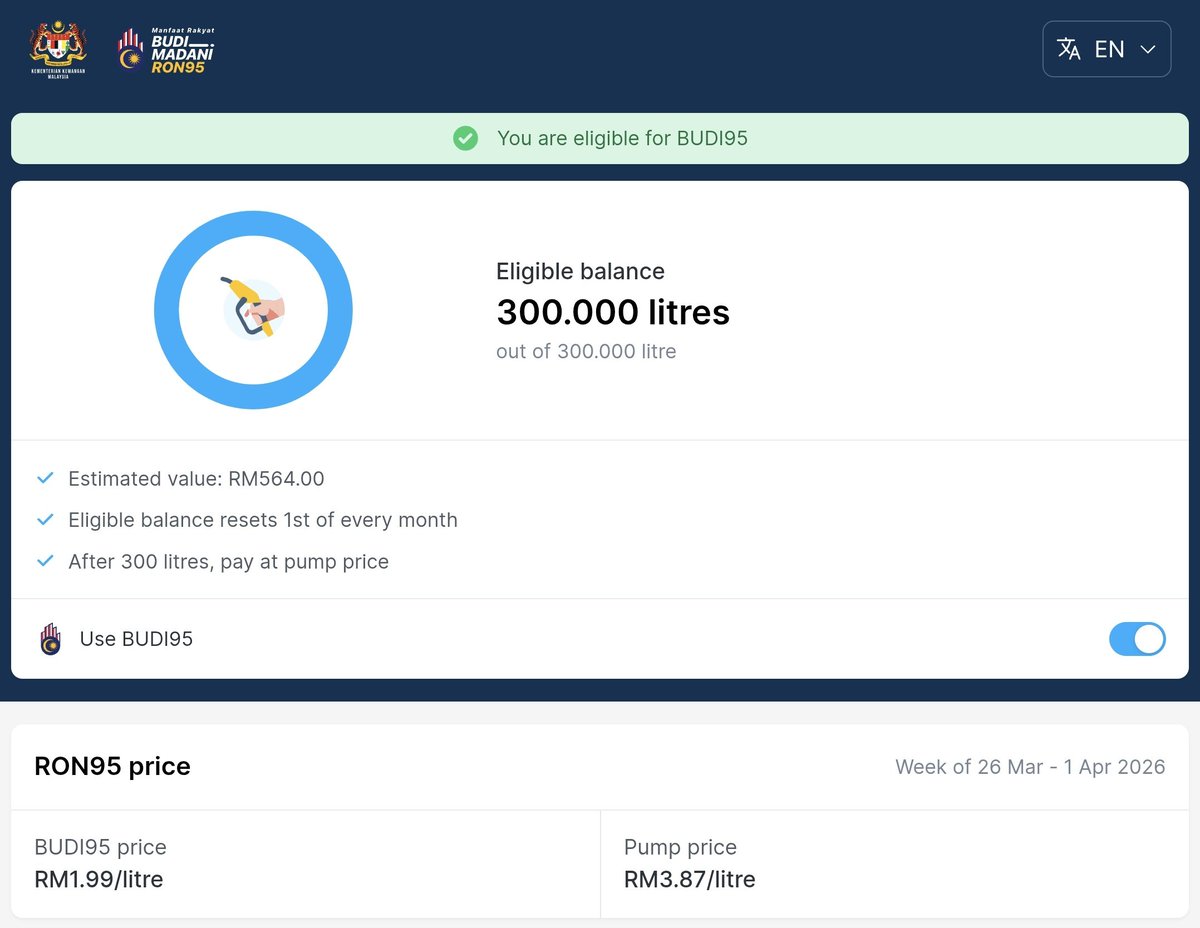This screenshot has height=928, width=1200.
Task: Click the blue circular balance ring
Action: click(x=253, y=309)
